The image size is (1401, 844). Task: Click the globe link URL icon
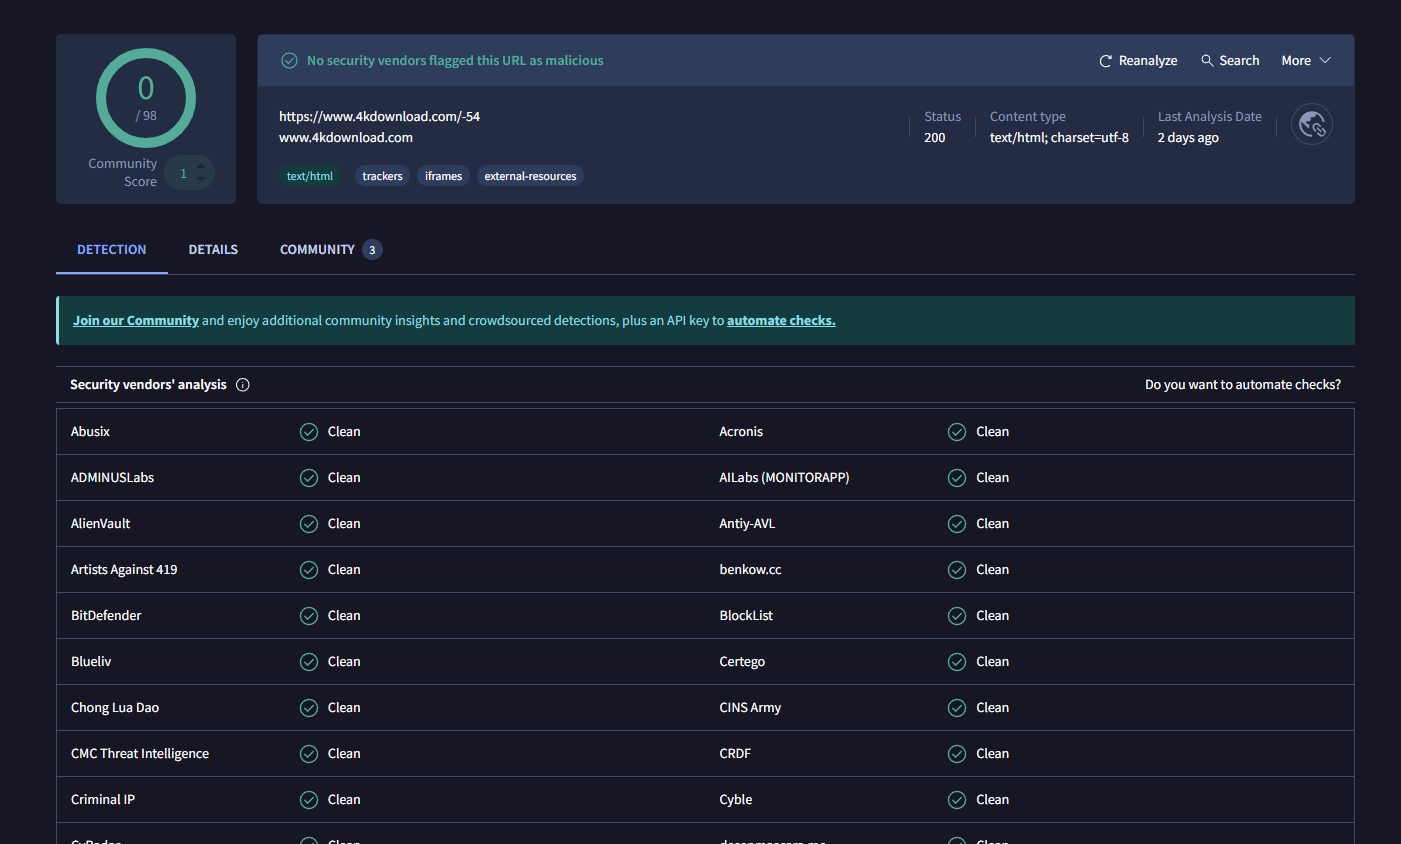coord(1312,125)
